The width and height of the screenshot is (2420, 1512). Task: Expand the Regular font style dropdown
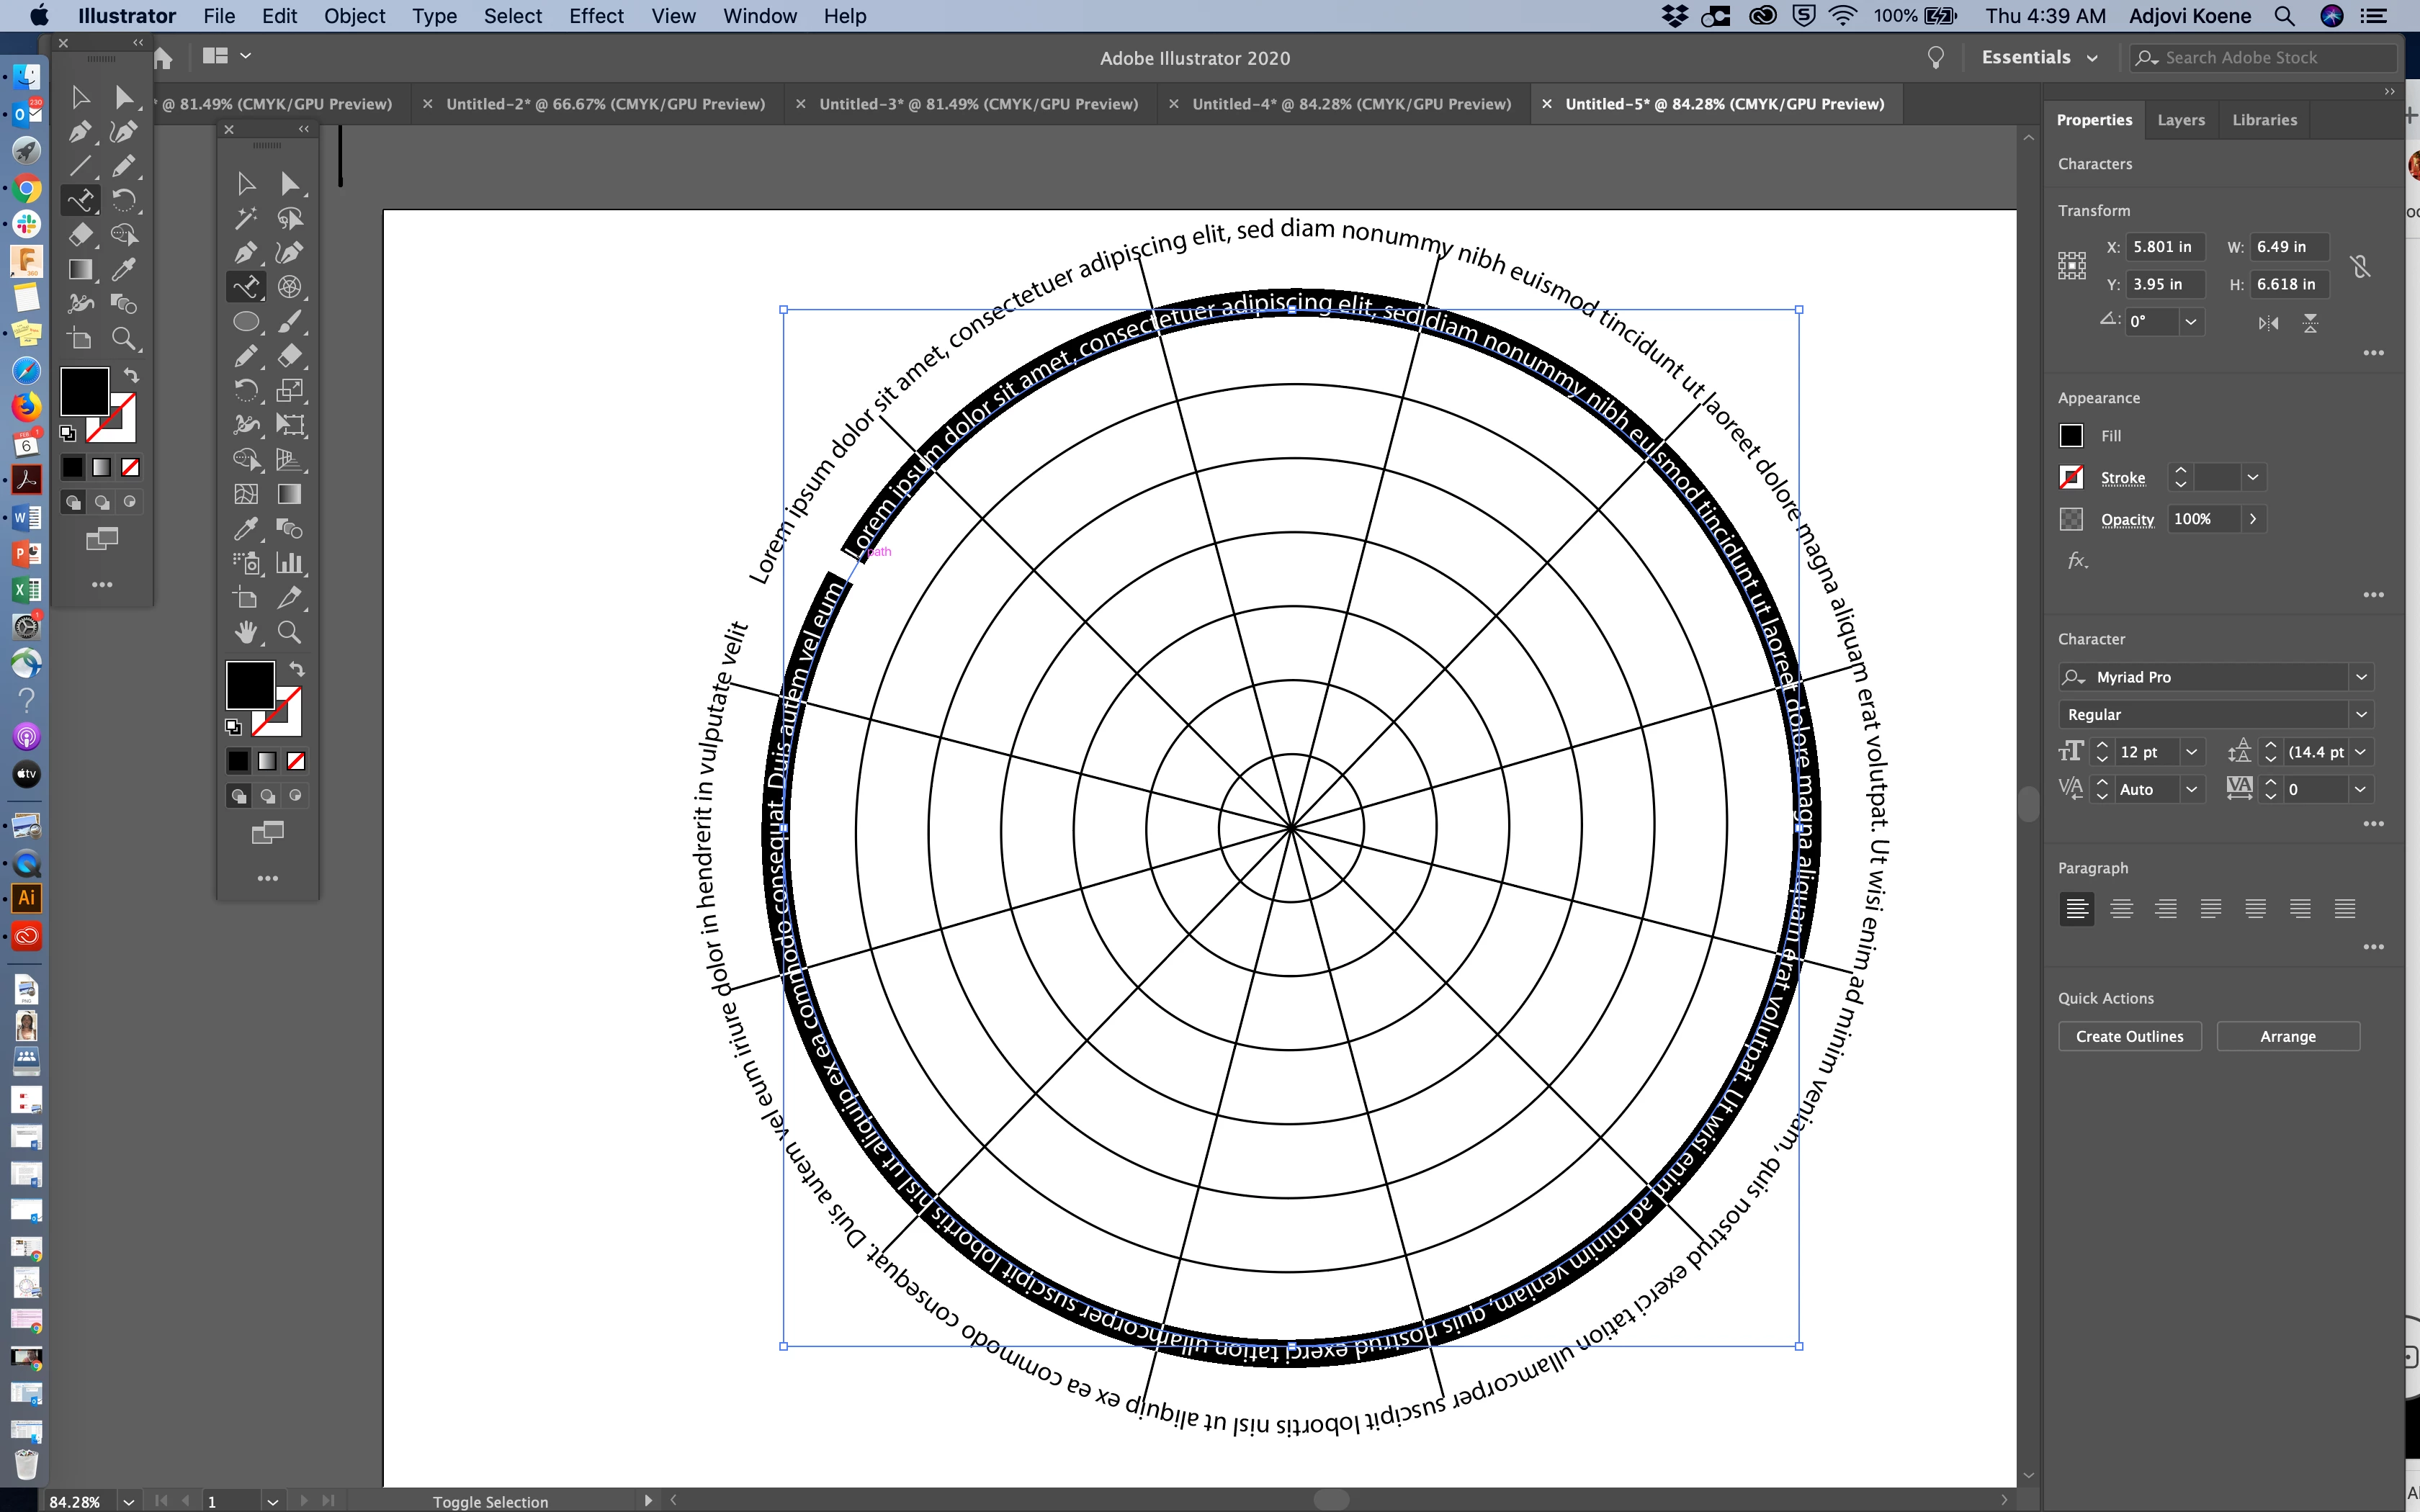click(2361, 715)
